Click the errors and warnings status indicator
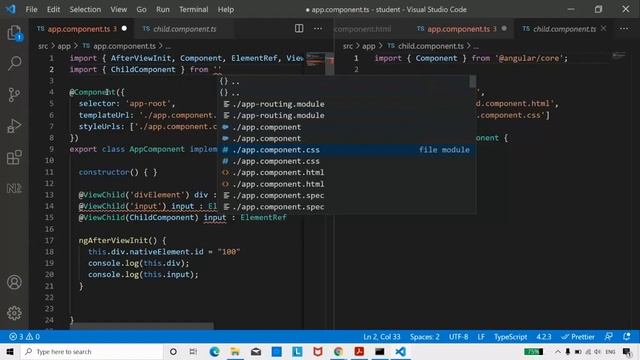Viewport: 640px width, 360px height. click(24, 337)
